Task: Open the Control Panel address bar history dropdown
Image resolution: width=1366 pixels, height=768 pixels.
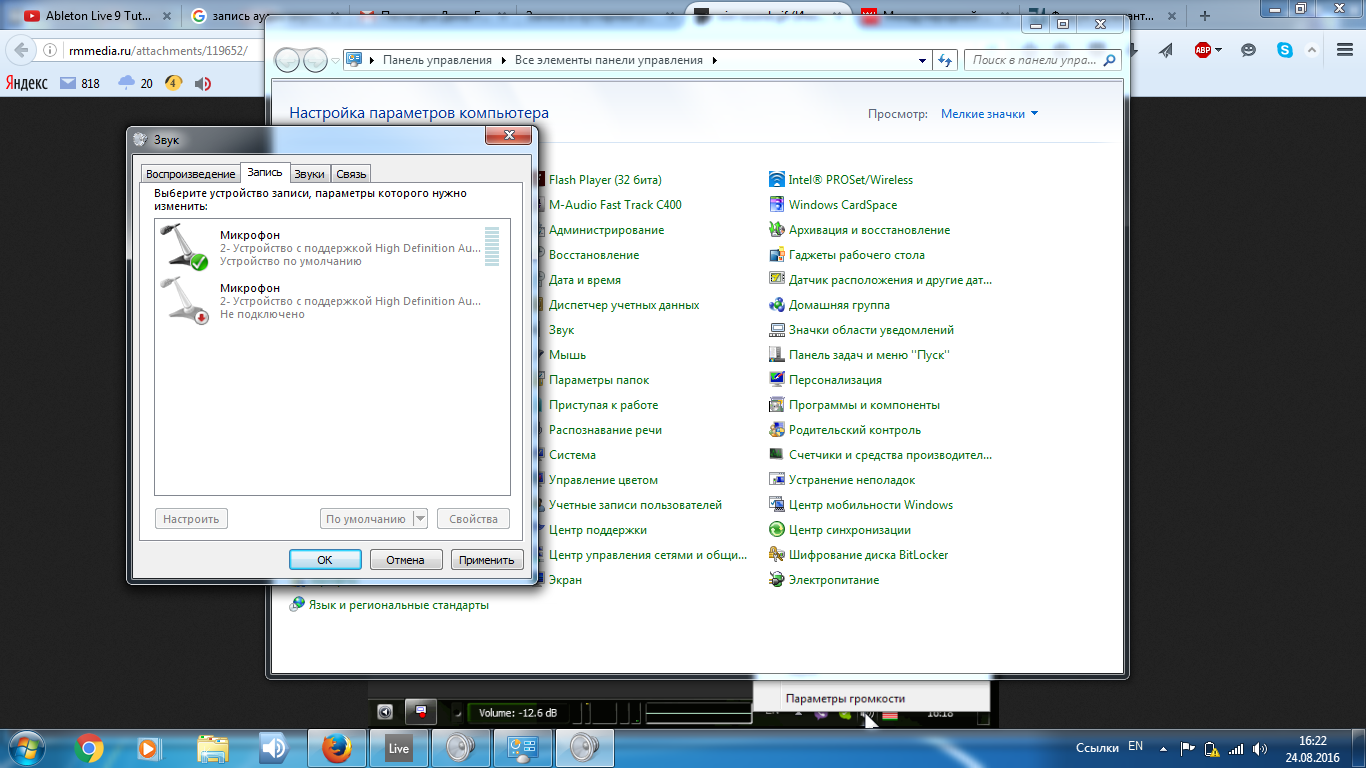Action: (x=923, y=60)
